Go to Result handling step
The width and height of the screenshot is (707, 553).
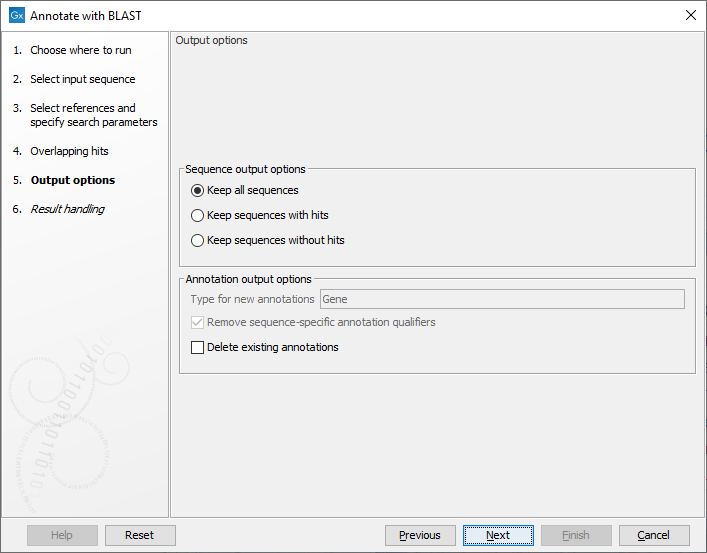[x=67, y=209]
